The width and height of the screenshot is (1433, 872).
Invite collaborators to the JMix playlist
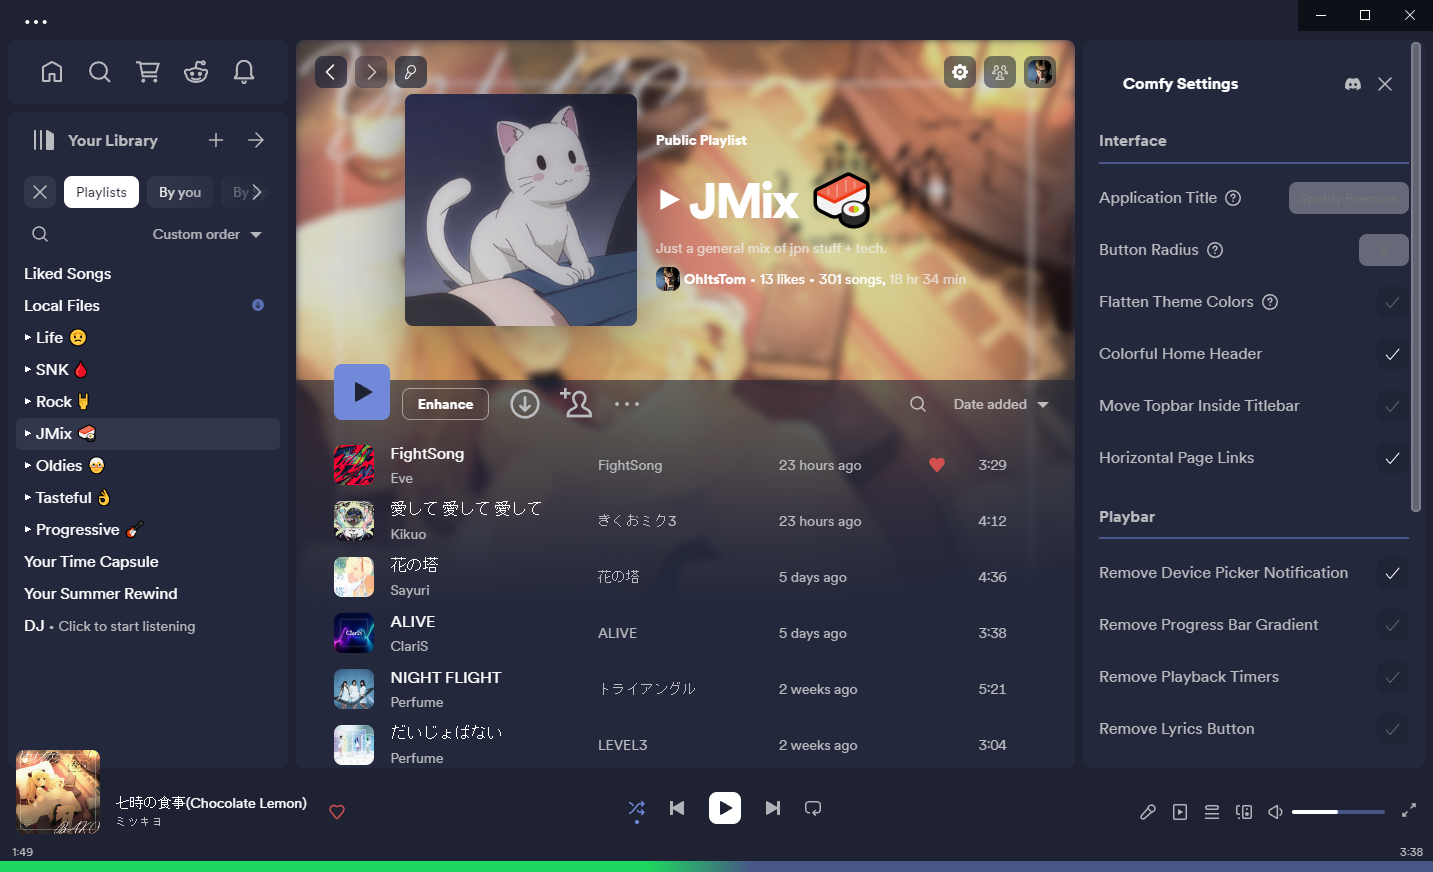[x=576, y=403]
